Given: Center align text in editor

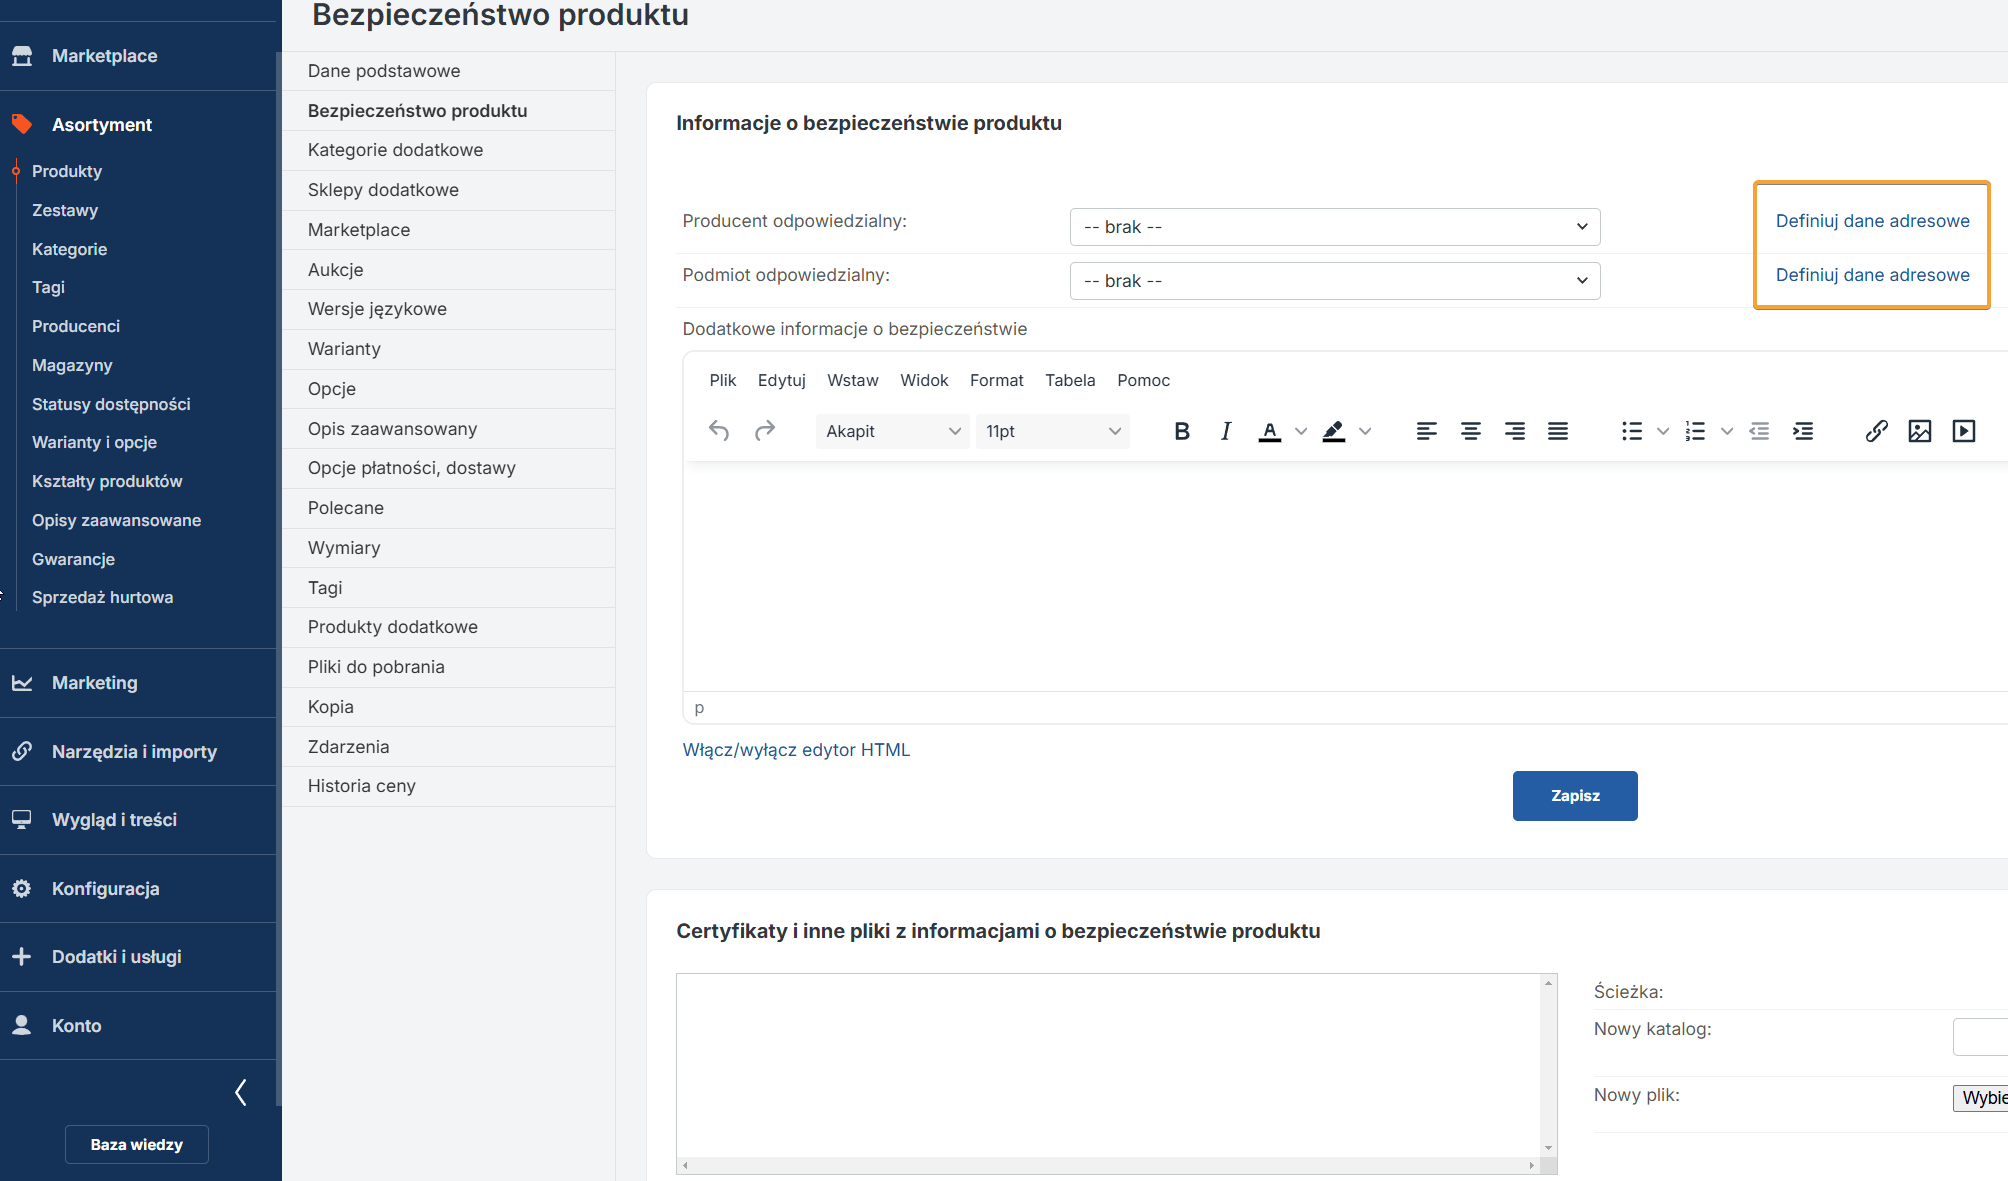Looking at the screenshot, I should tap(1470, 431).
